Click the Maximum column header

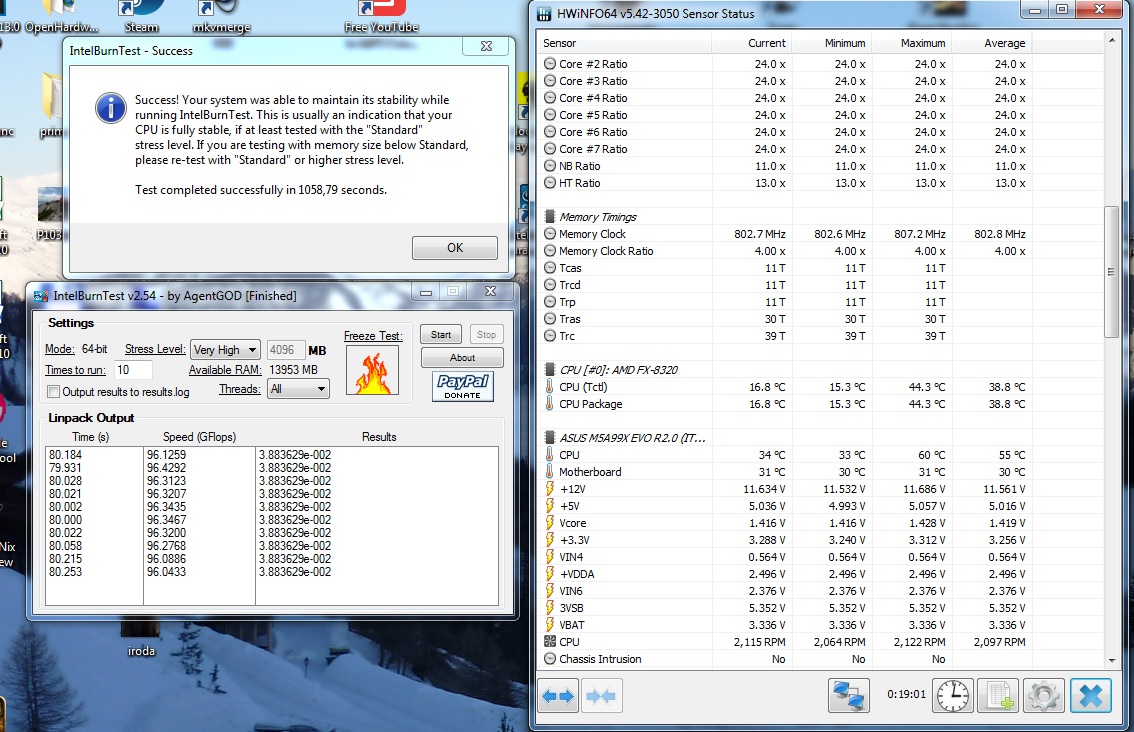pyautogui.click(x=911, y=43)
